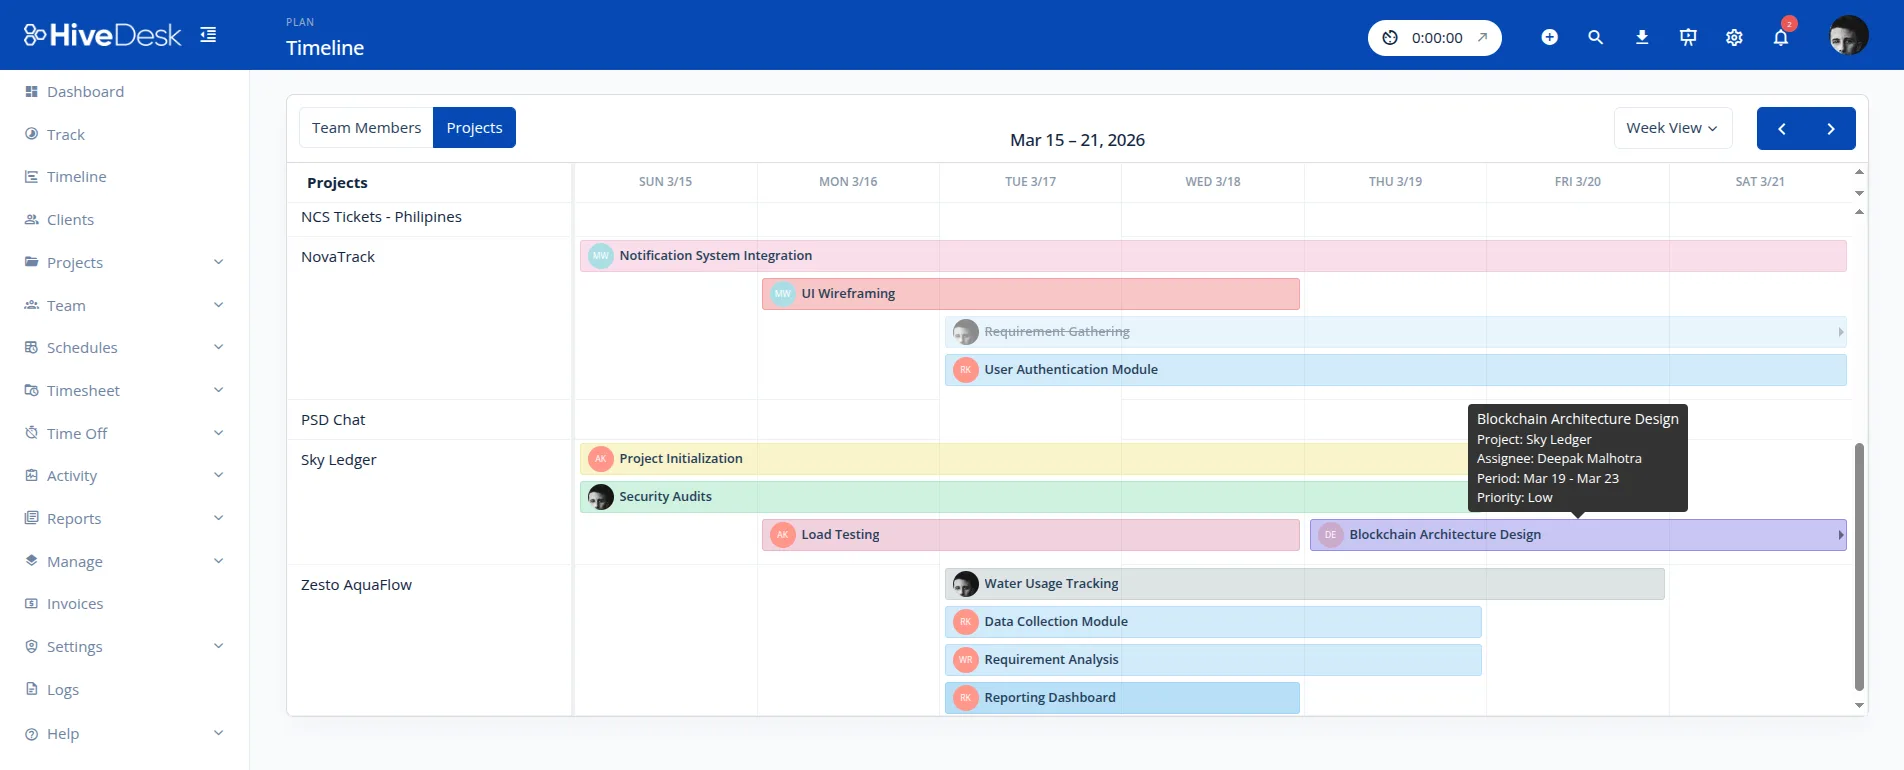Click the Manage layers icon in sidebar

pos(31,560)
